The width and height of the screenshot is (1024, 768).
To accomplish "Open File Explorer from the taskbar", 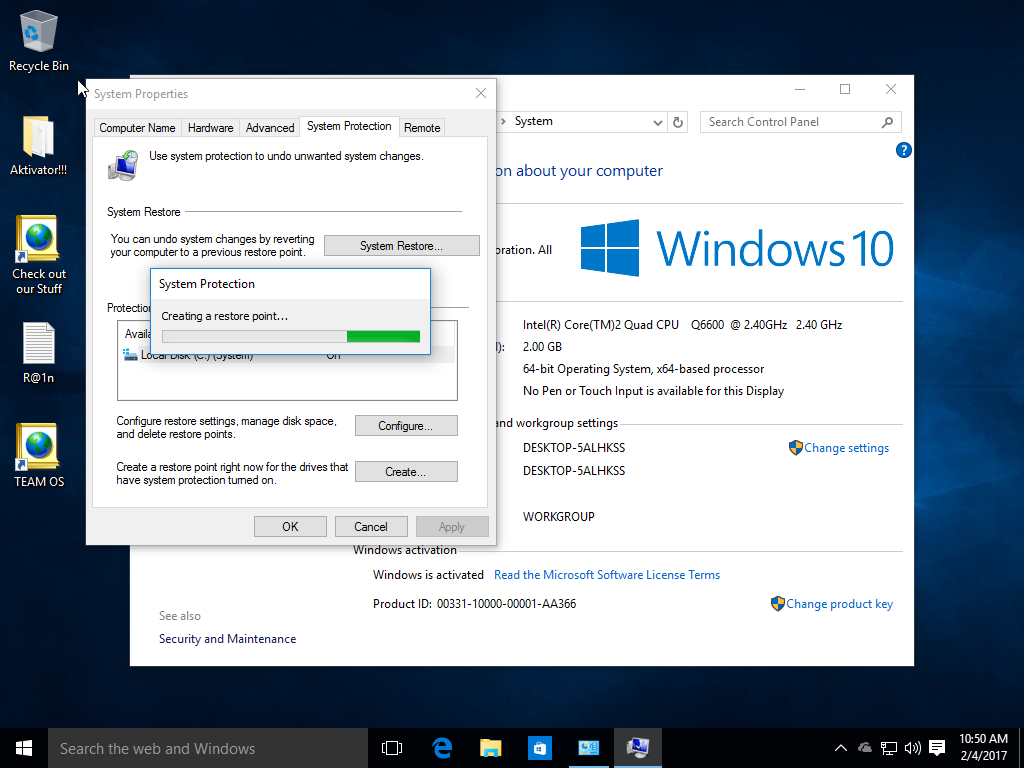I will pos(490,748).
